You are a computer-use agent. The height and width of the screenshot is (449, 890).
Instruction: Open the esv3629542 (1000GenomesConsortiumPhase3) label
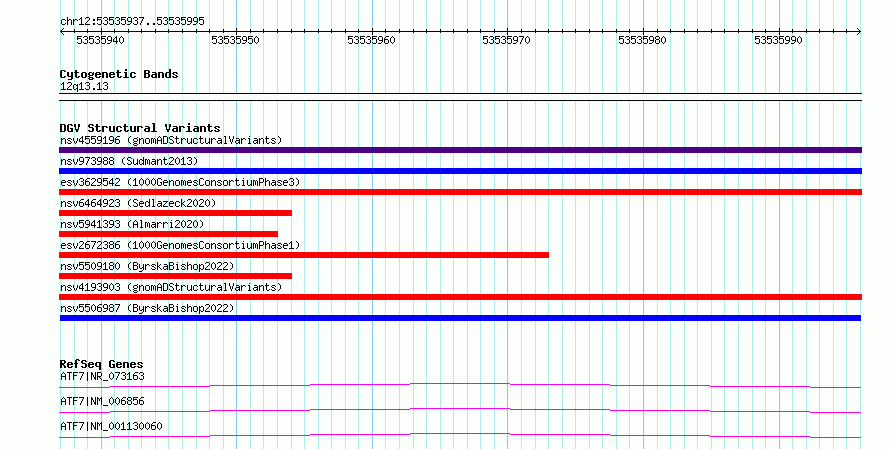click(x=180, y=182)
